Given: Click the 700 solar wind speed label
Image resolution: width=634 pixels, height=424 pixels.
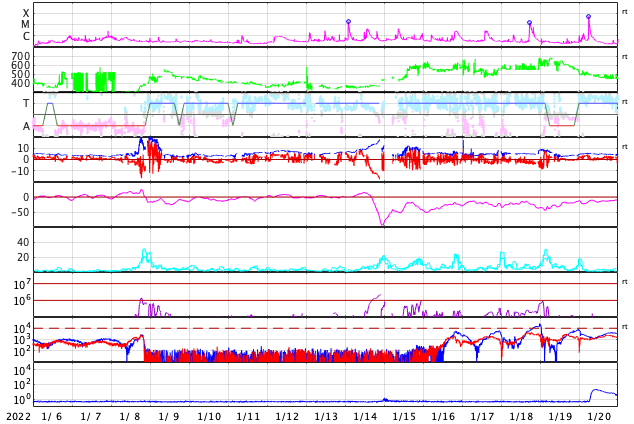Looking at the screenshot, I should coord(21,56).
